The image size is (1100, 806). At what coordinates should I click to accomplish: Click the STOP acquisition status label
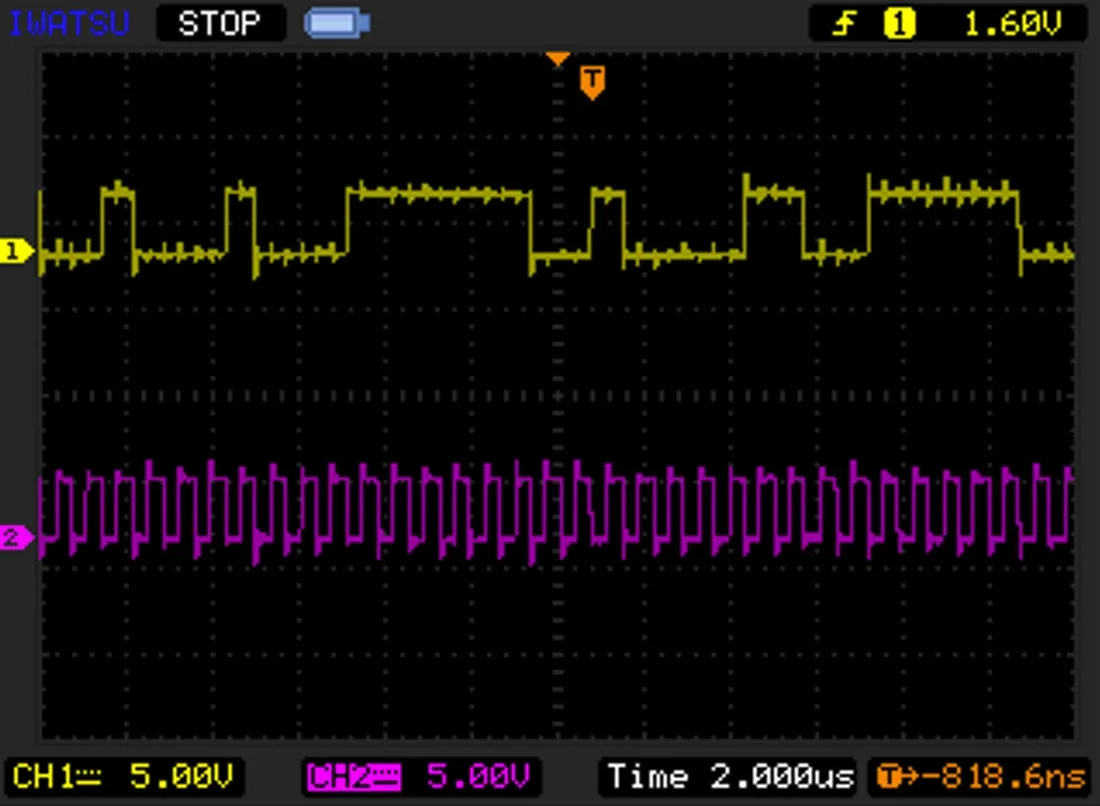point(220,23)
